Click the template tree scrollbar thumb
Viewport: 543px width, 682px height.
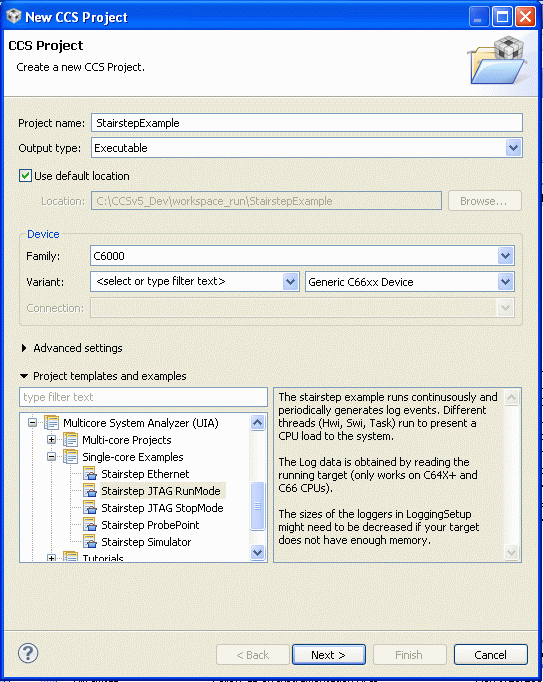(258, 506)
